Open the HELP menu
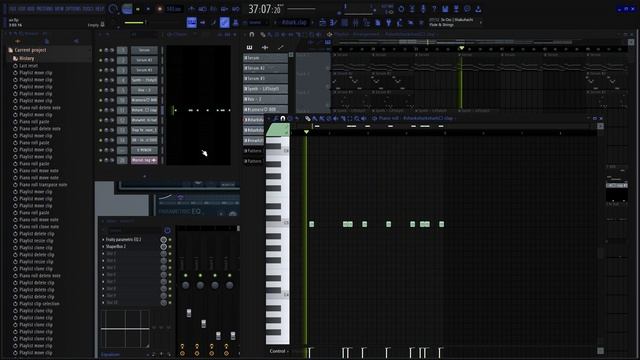This screenshot has height=360, width=640. [x=100, y=9]
